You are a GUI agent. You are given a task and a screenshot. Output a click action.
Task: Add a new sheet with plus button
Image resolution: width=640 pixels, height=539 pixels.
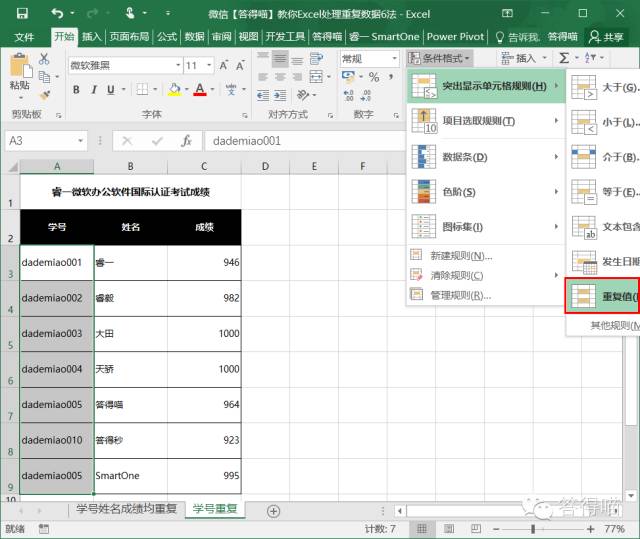273,511
